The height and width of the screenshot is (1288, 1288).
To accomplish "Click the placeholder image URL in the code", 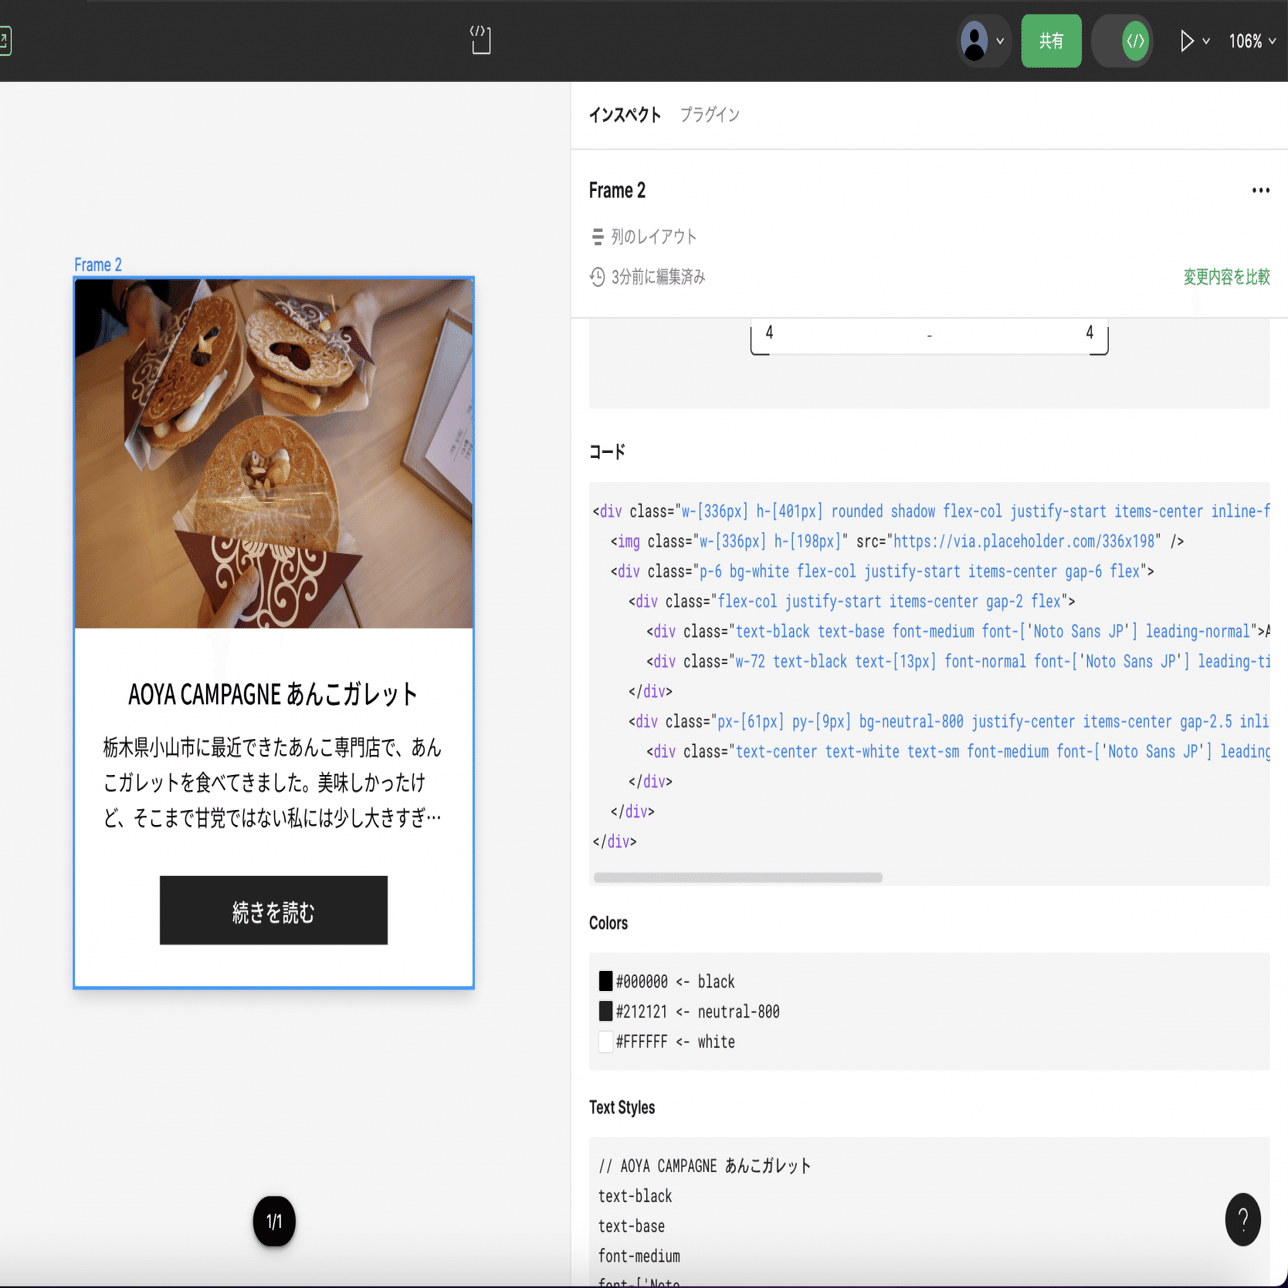I will coord(1025,541).
